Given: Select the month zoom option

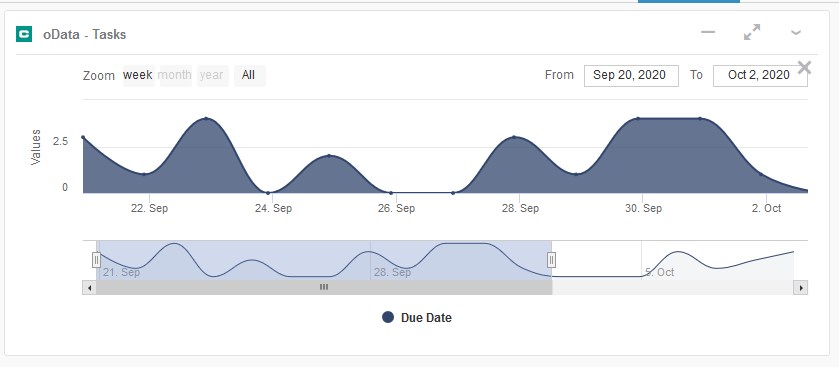Looking at the screenshot, I should (x=175, y=75).
